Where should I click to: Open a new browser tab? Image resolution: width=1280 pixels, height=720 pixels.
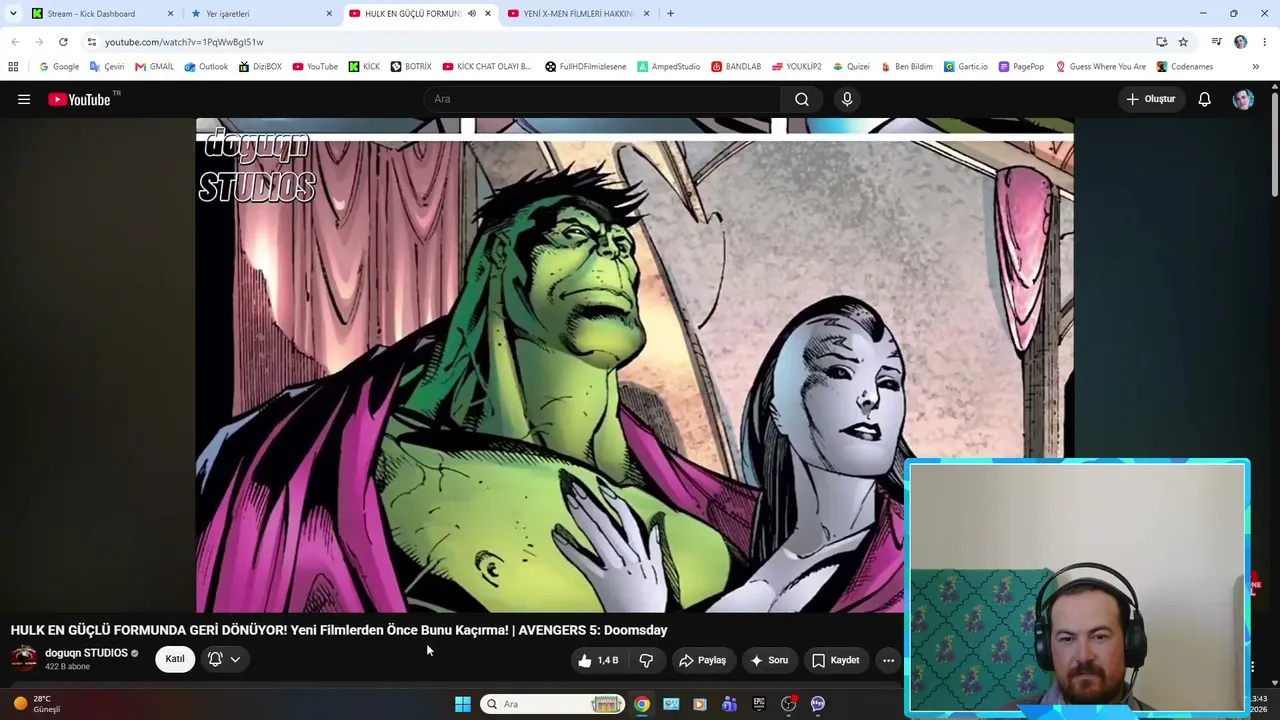pos(670,14)
